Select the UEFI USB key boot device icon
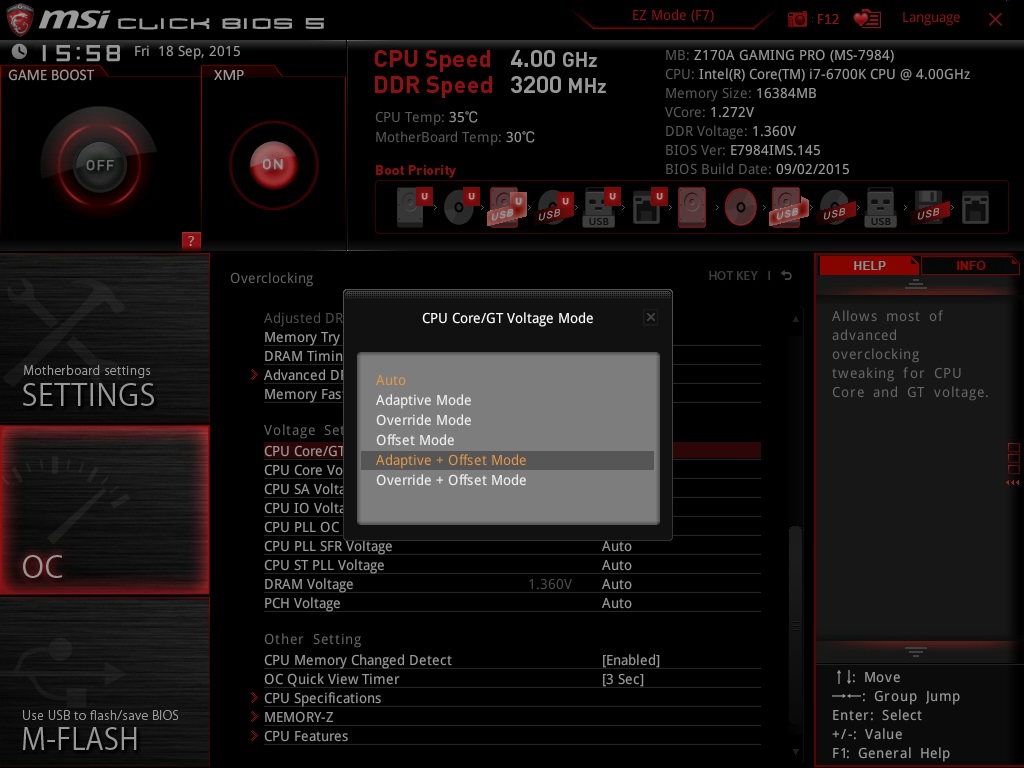The width and height of the screenshot is (1024, 768). pyautogui.click(x=600, y=208)
